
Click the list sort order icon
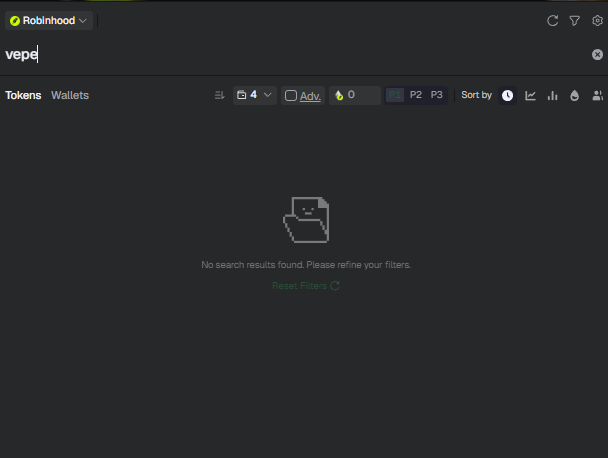pyautogui.click(x=219, y=95)
